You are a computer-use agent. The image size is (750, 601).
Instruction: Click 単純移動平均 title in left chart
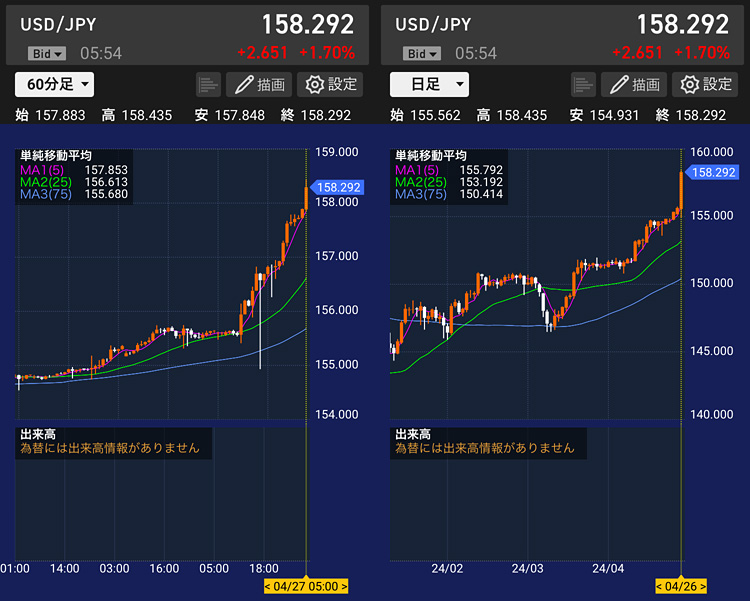point(55,156)
